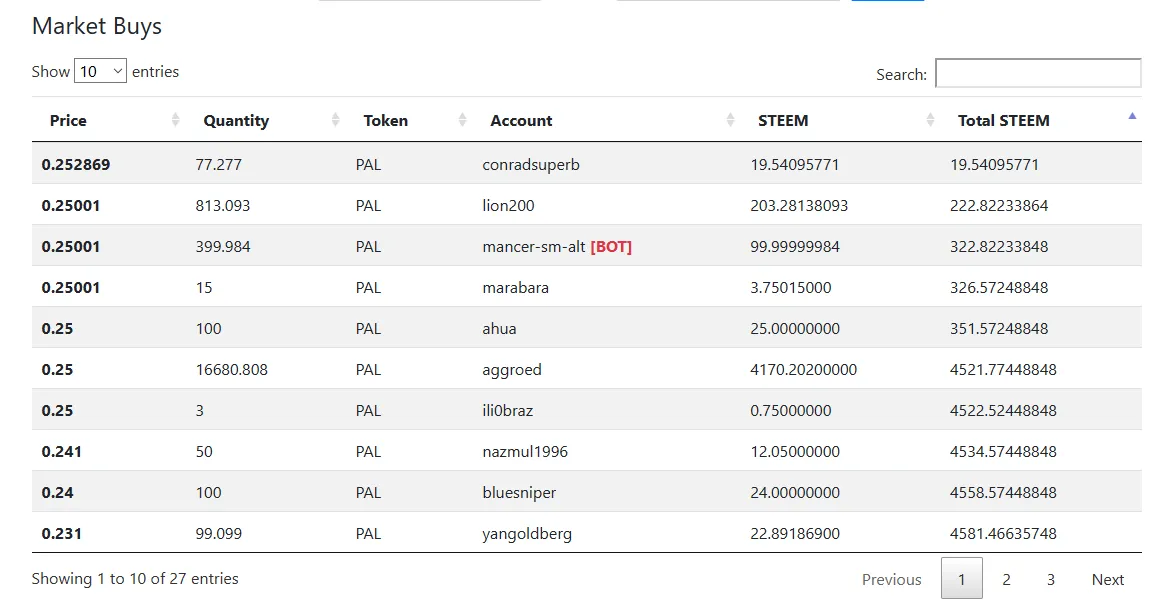This screenshot has height=615, width=1169.
Task: Click account name ahua
Action: click(x=500, y=329)
